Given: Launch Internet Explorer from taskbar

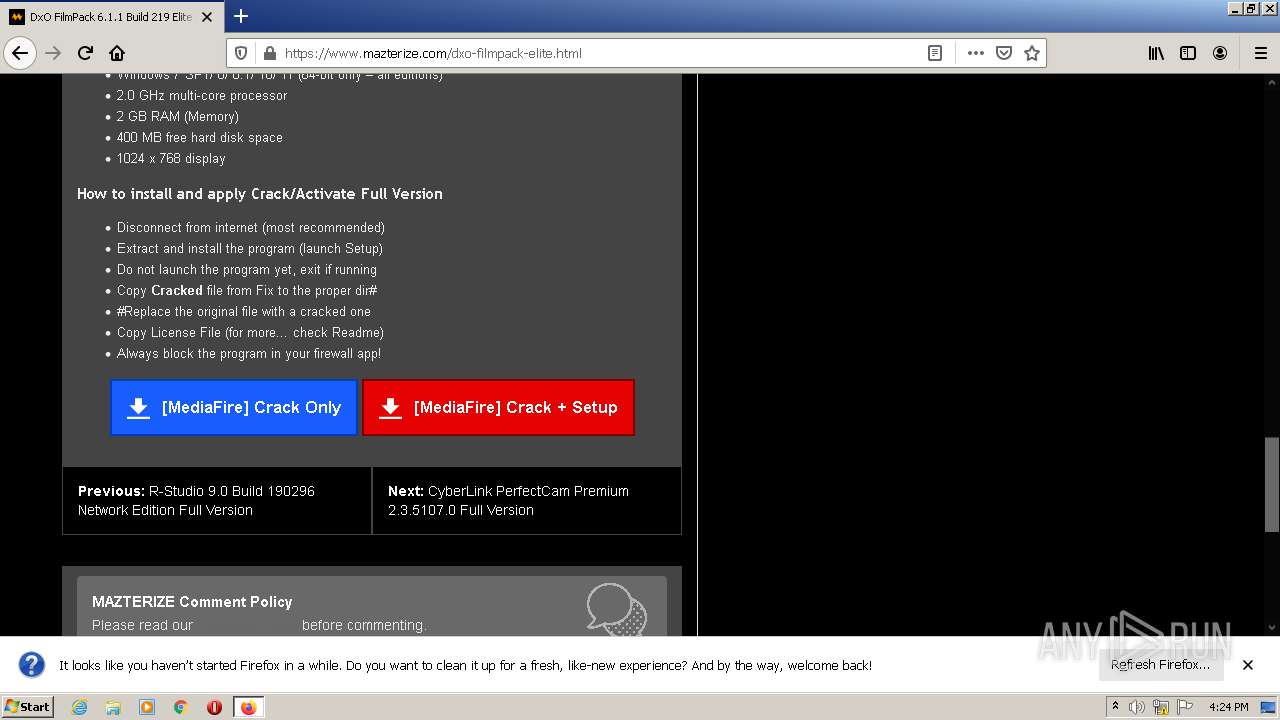Looking at the screenshot, I should pyautogui.click(x=80, y=707).
